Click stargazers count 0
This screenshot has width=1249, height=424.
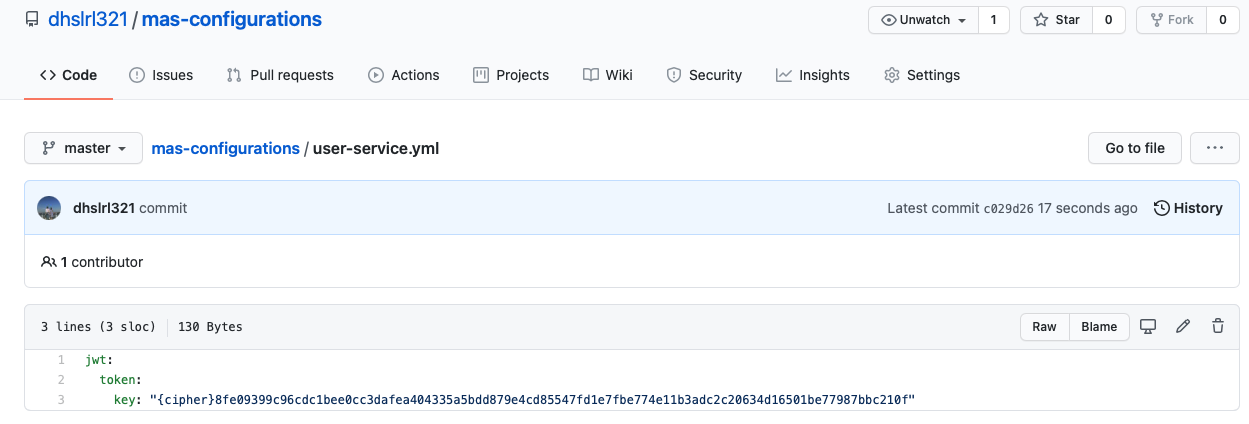coord(1109,20)
